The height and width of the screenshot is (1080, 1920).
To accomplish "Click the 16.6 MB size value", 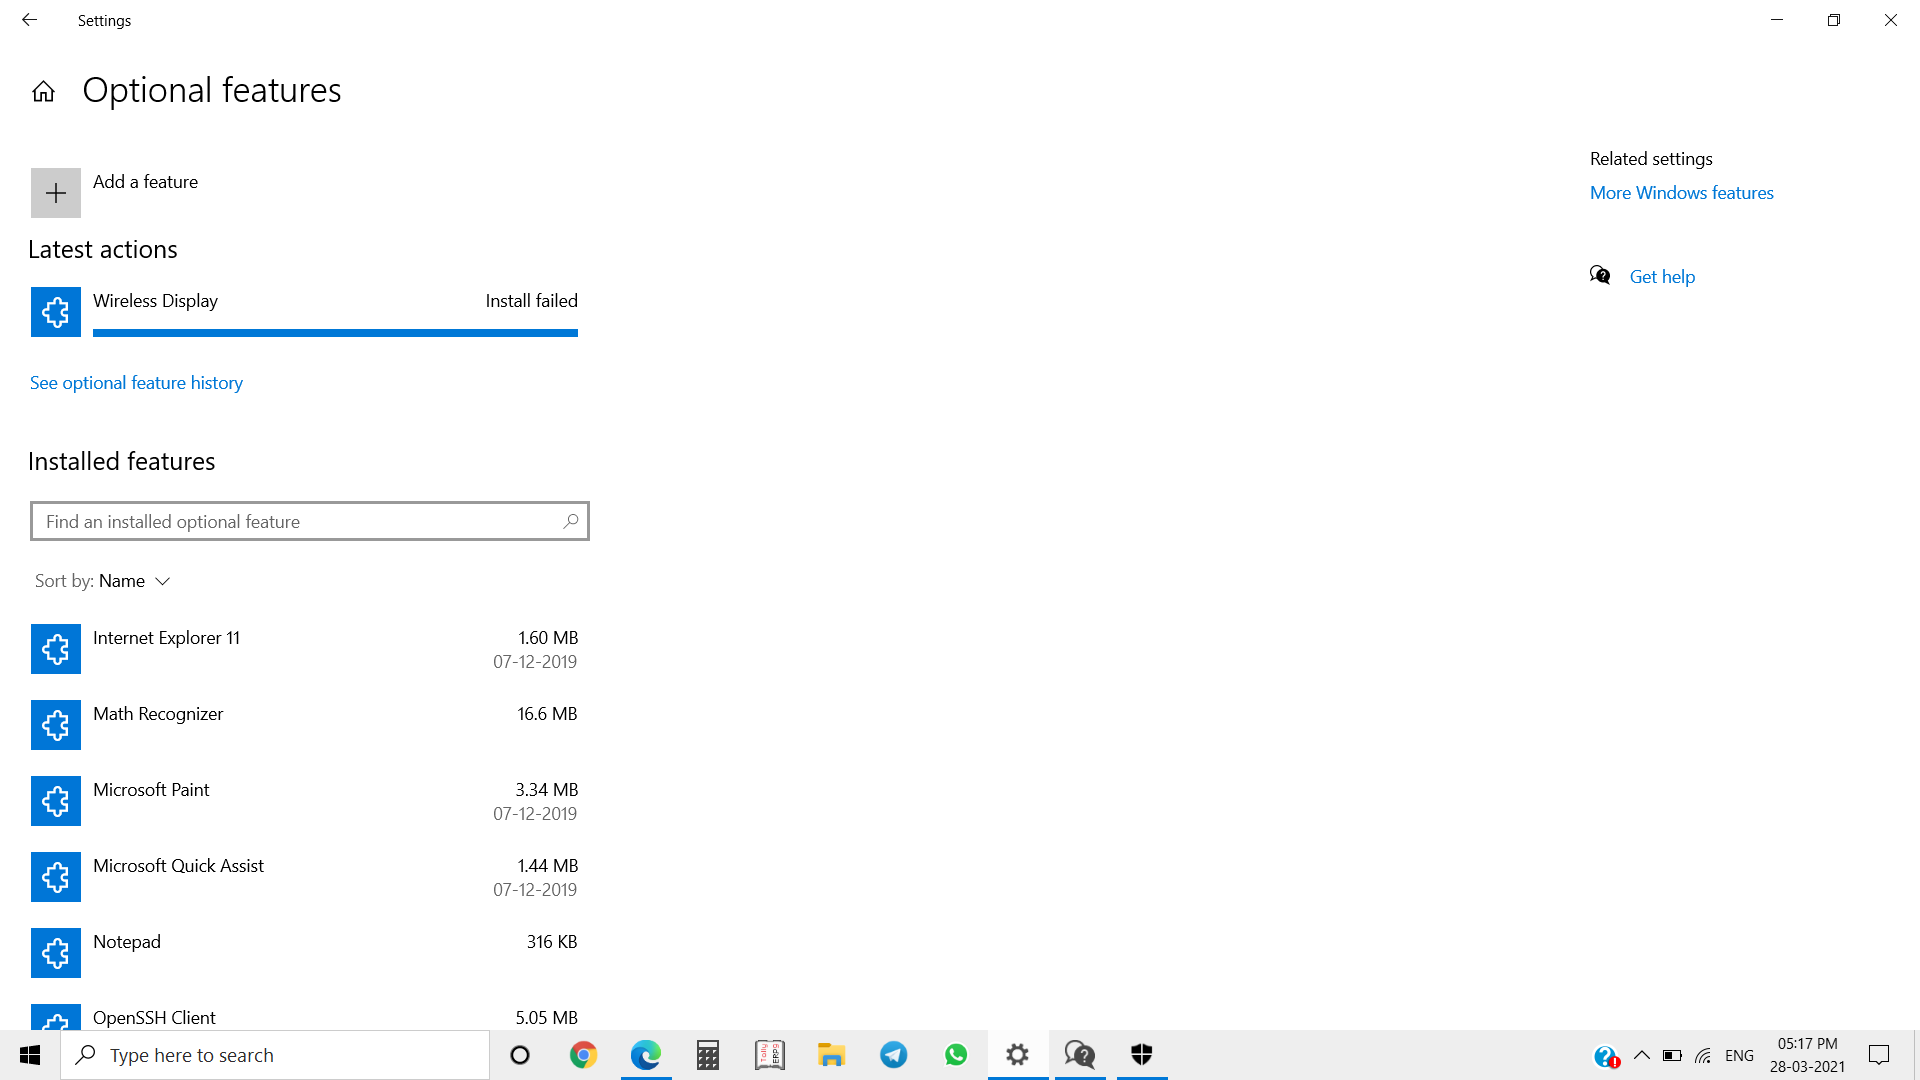I will coord(547,714).
